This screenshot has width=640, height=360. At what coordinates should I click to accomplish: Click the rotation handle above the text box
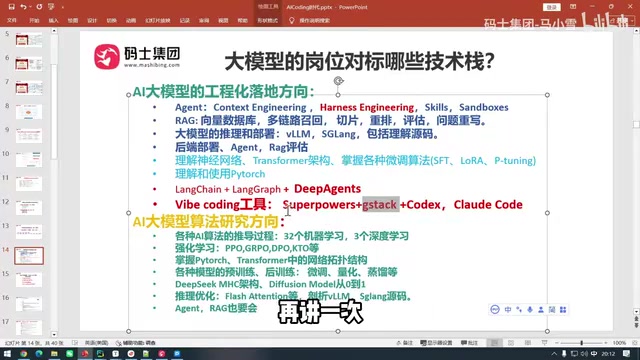[x=338, y=81]
